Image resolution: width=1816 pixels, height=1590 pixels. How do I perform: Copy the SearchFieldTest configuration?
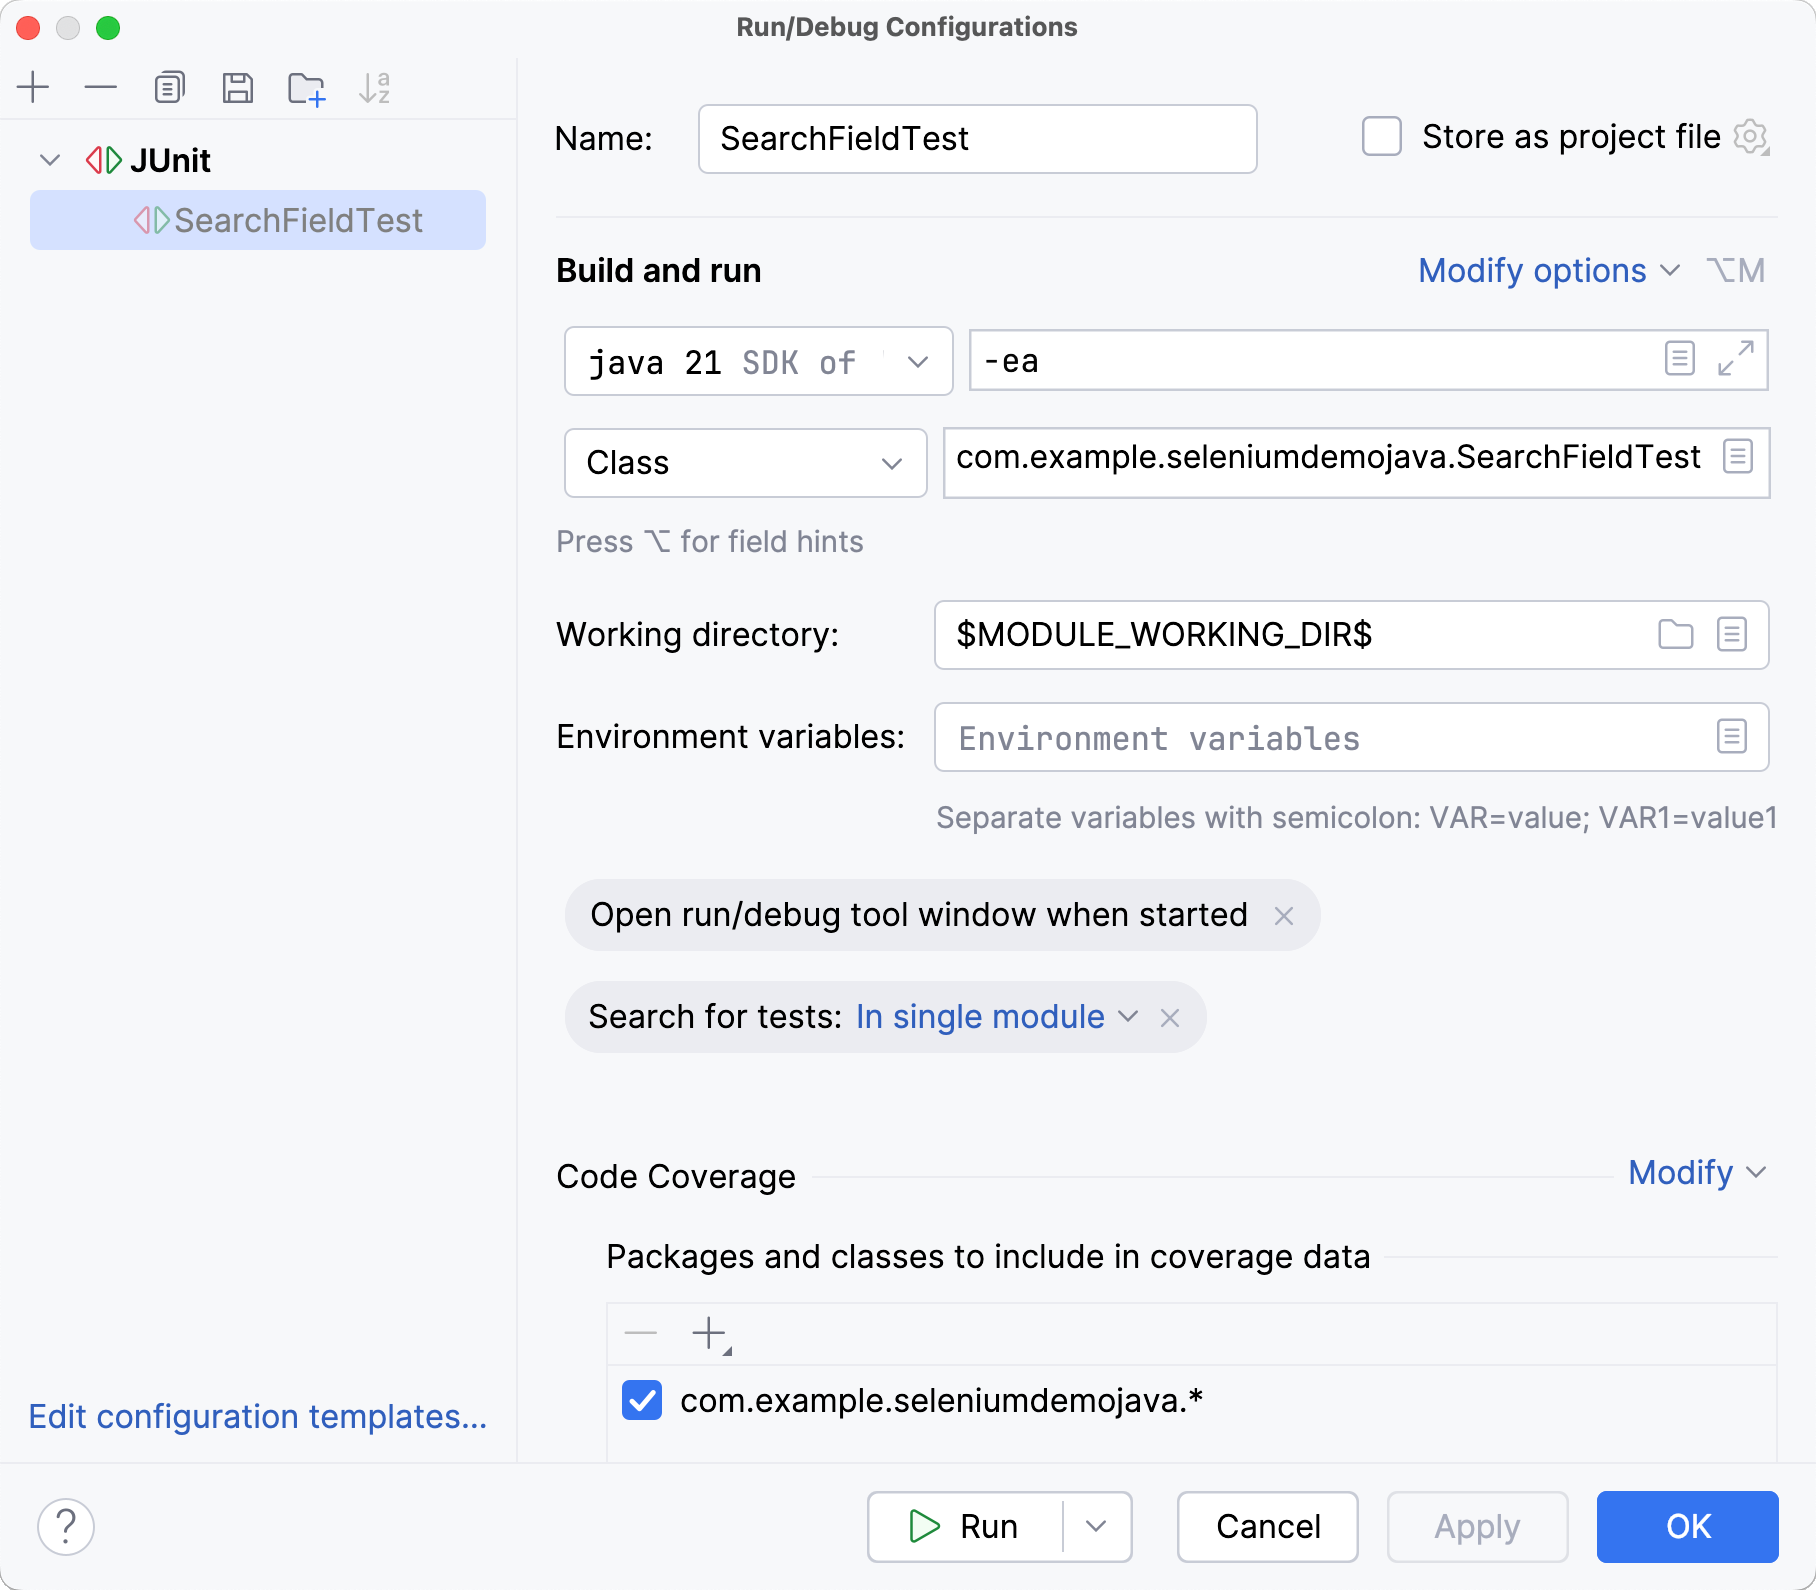168,87
